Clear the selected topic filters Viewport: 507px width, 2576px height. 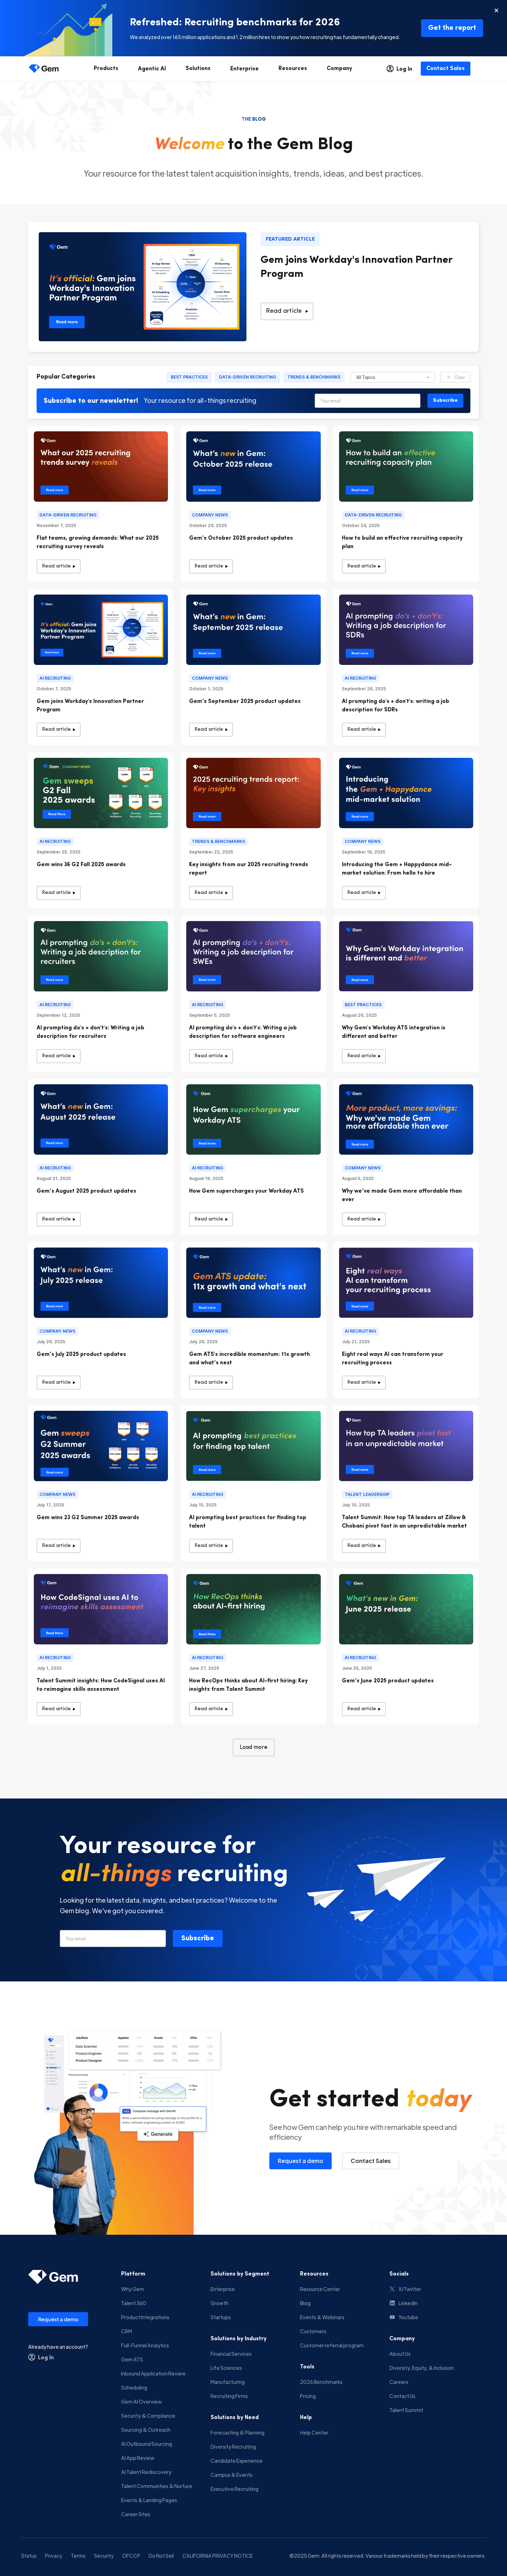455,377
